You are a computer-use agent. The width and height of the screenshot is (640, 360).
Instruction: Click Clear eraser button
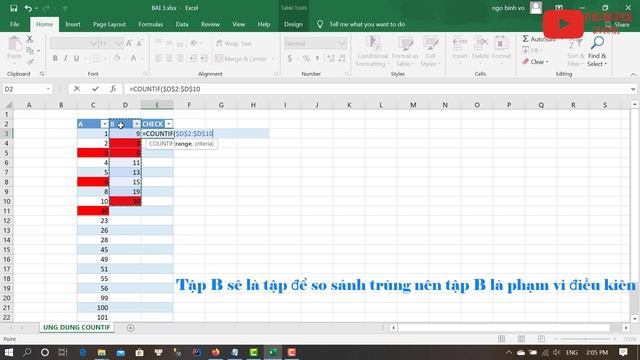[x=535, y=62]
